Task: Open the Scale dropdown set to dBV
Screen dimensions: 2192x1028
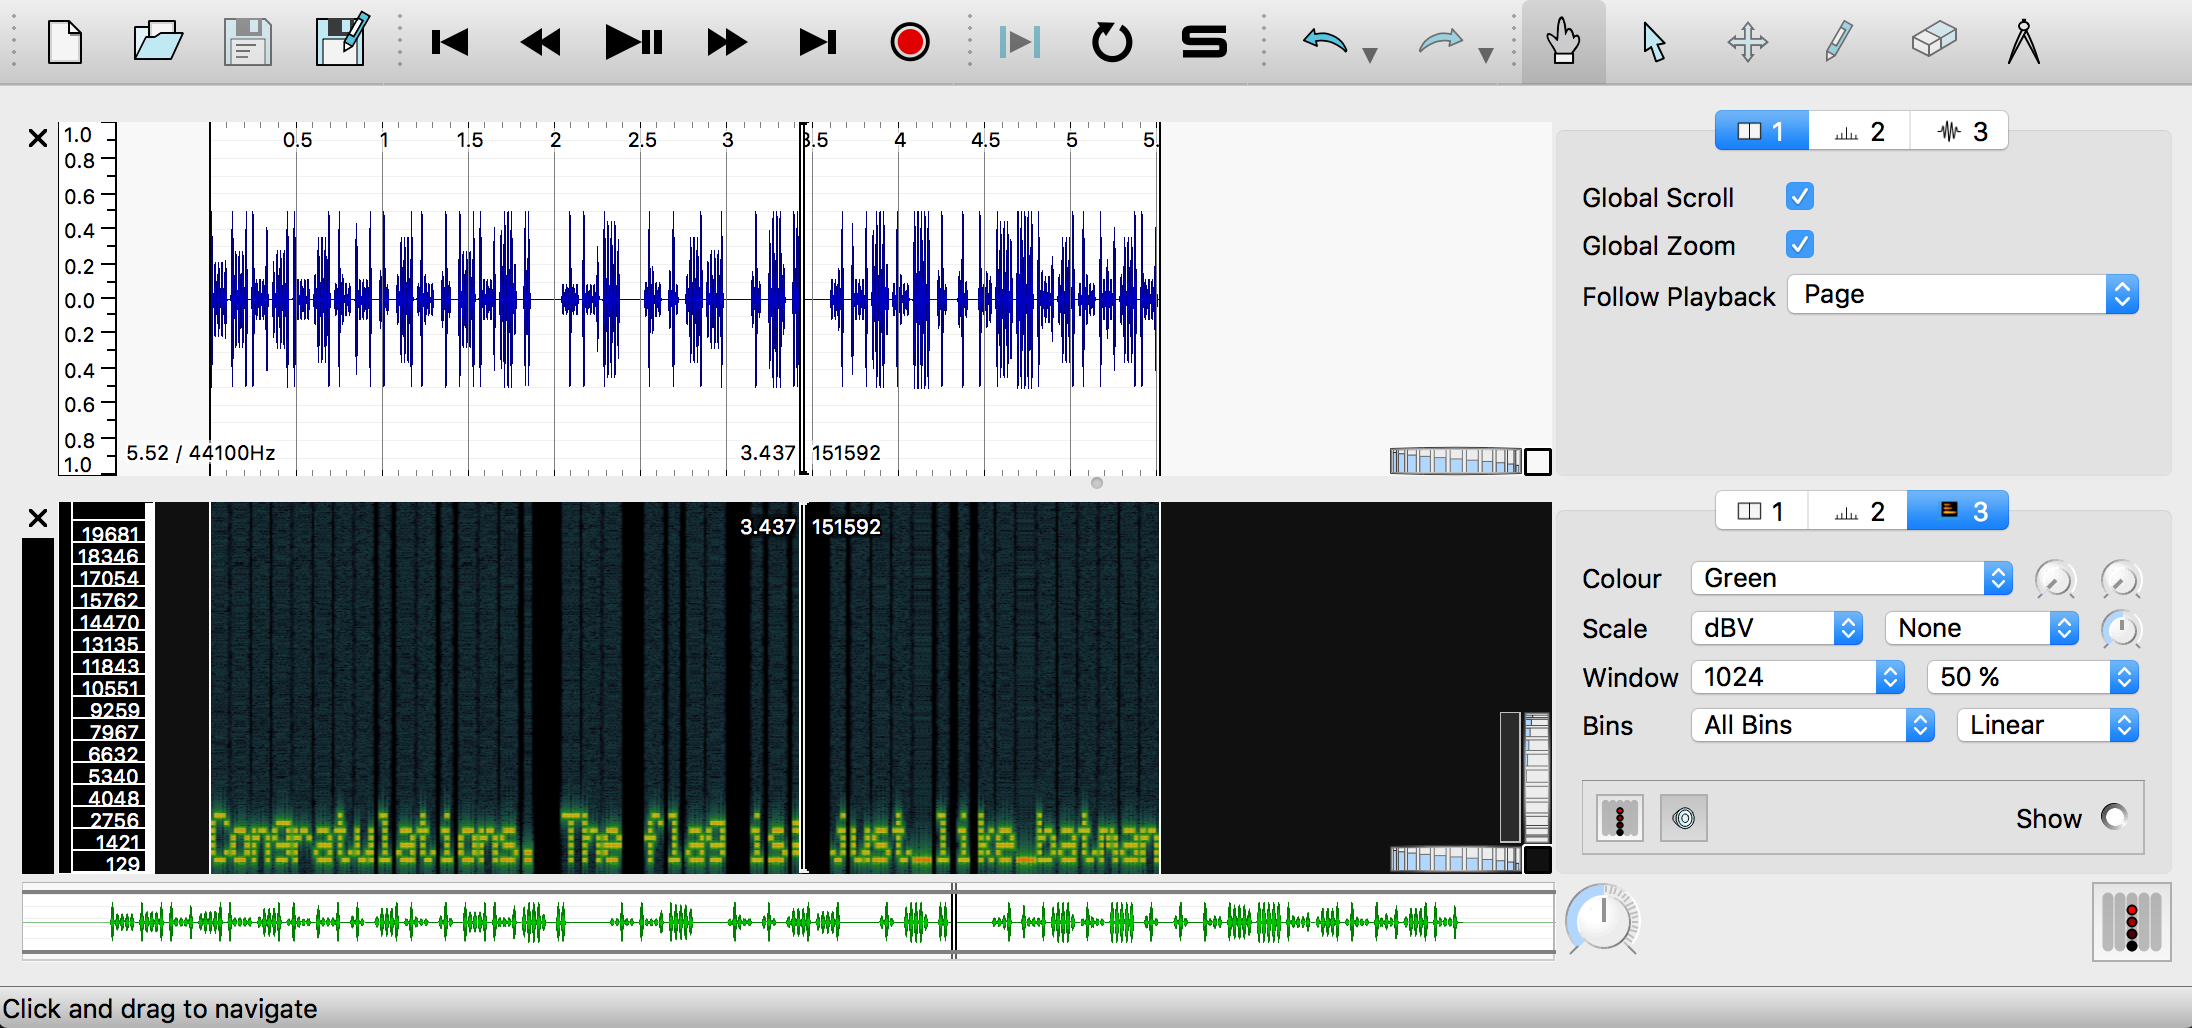Action: pyautogui.click(x=1777, y=628)
